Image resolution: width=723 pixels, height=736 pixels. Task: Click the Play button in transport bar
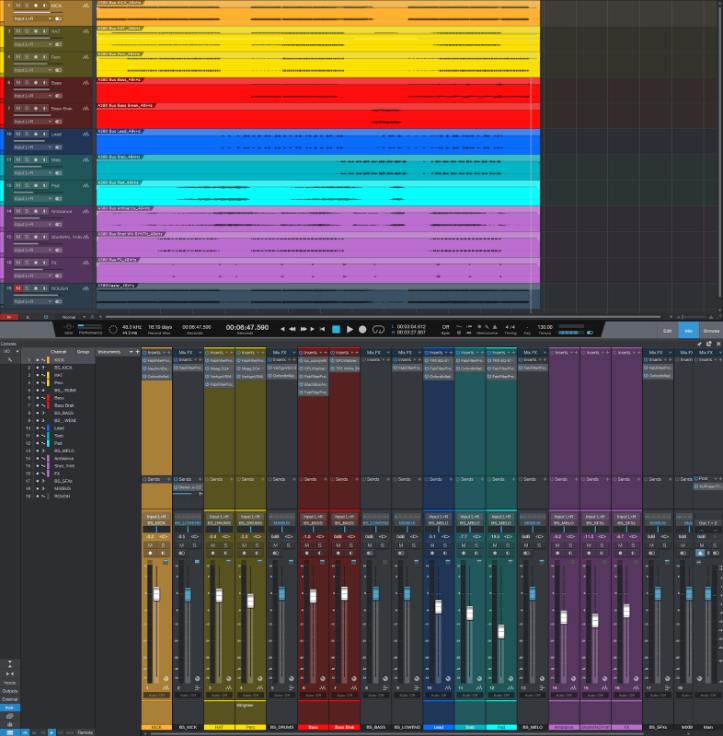click(349, 329)
